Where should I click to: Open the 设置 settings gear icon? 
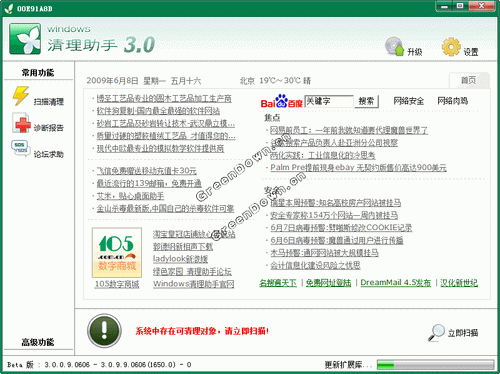[x=451, y=47]
